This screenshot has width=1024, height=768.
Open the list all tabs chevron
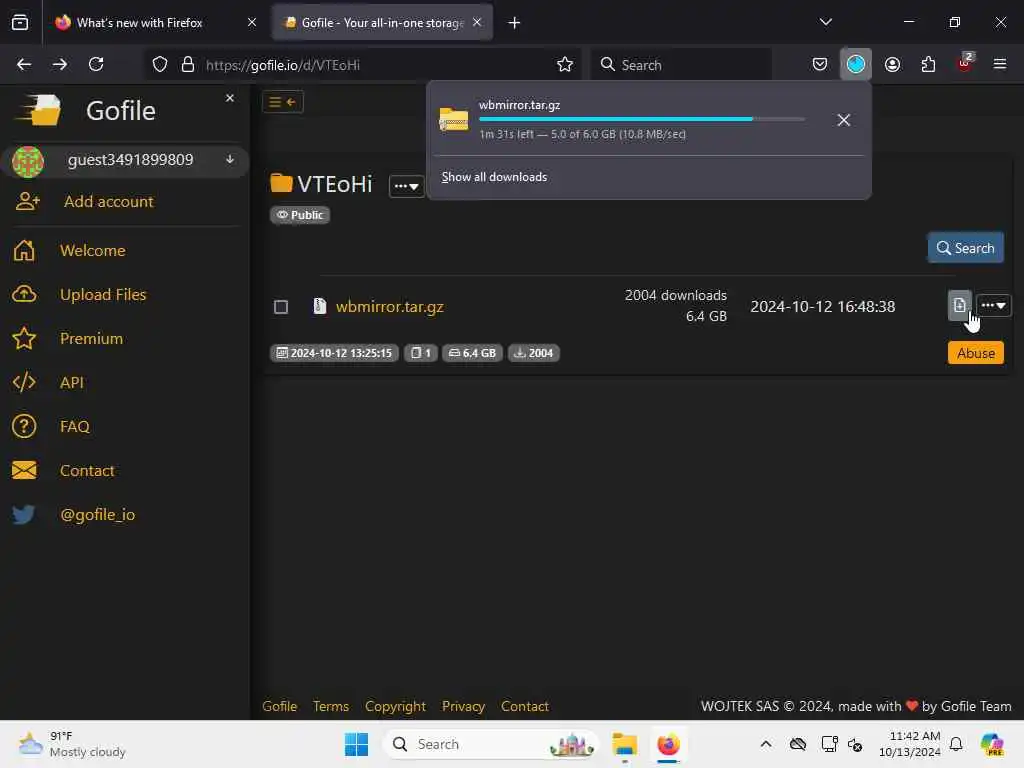(x=825, y=22)
